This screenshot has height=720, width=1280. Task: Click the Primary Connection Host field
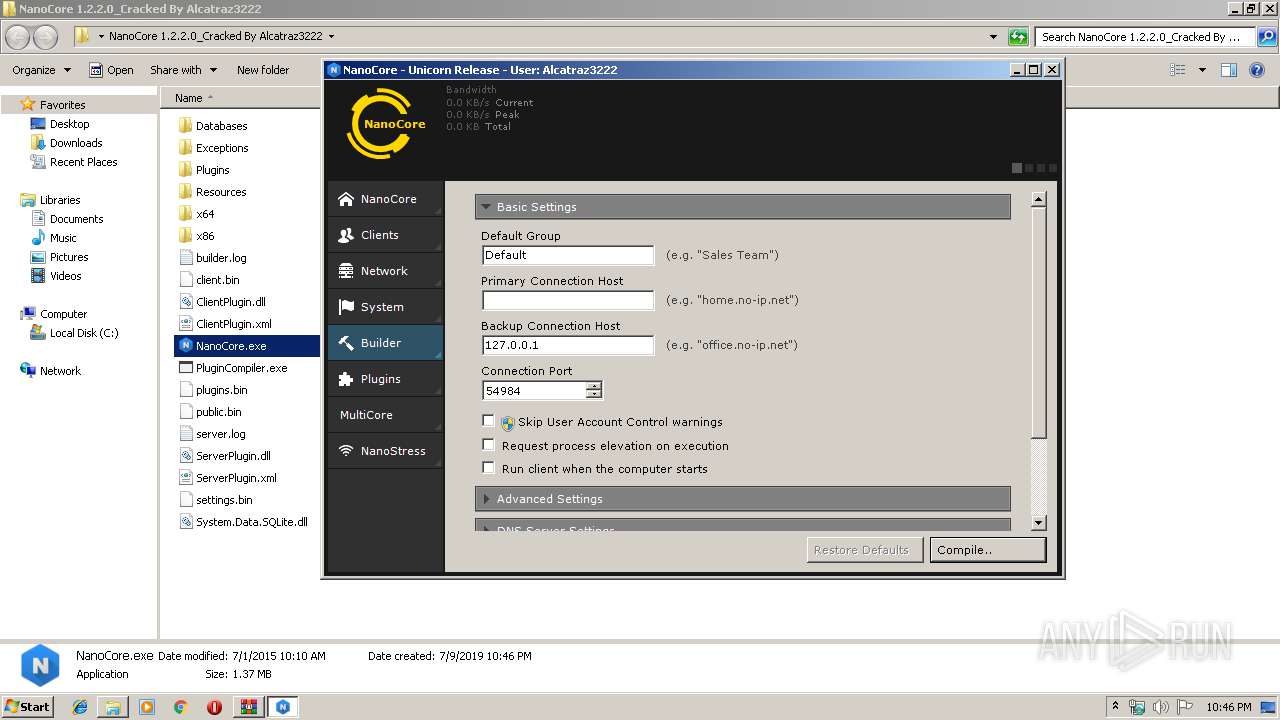pos(568,300)
